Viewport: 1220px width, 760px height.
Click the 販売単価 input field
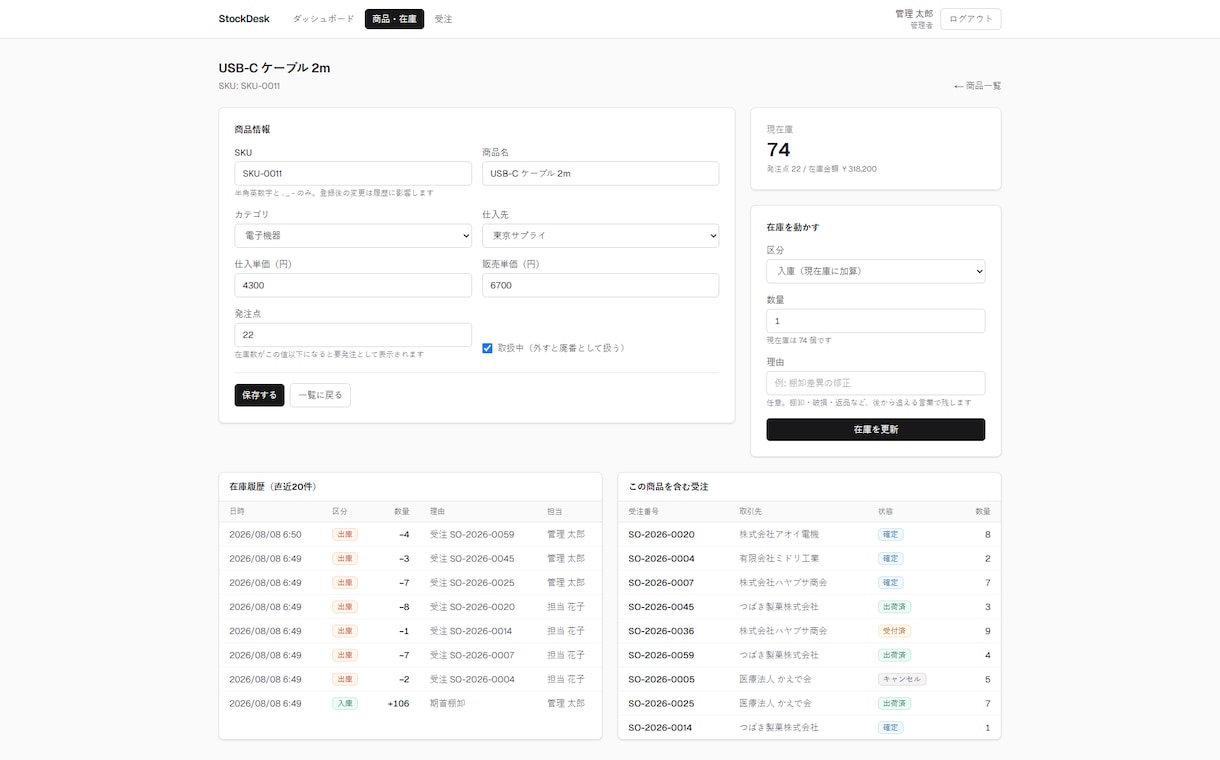[600, 285]
